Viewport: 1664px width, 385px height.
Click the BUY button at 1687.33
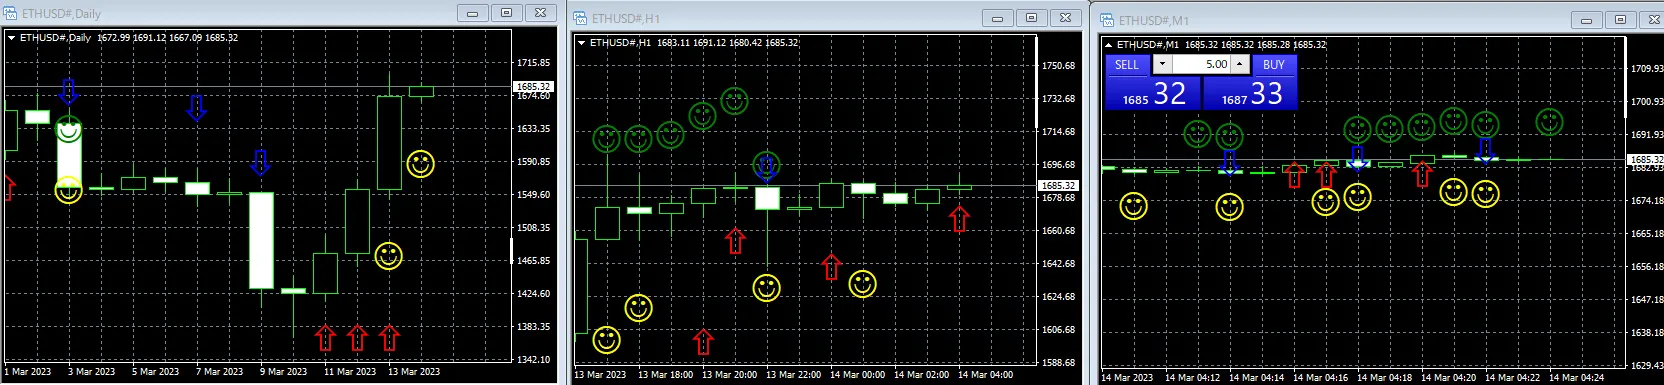1273,65
